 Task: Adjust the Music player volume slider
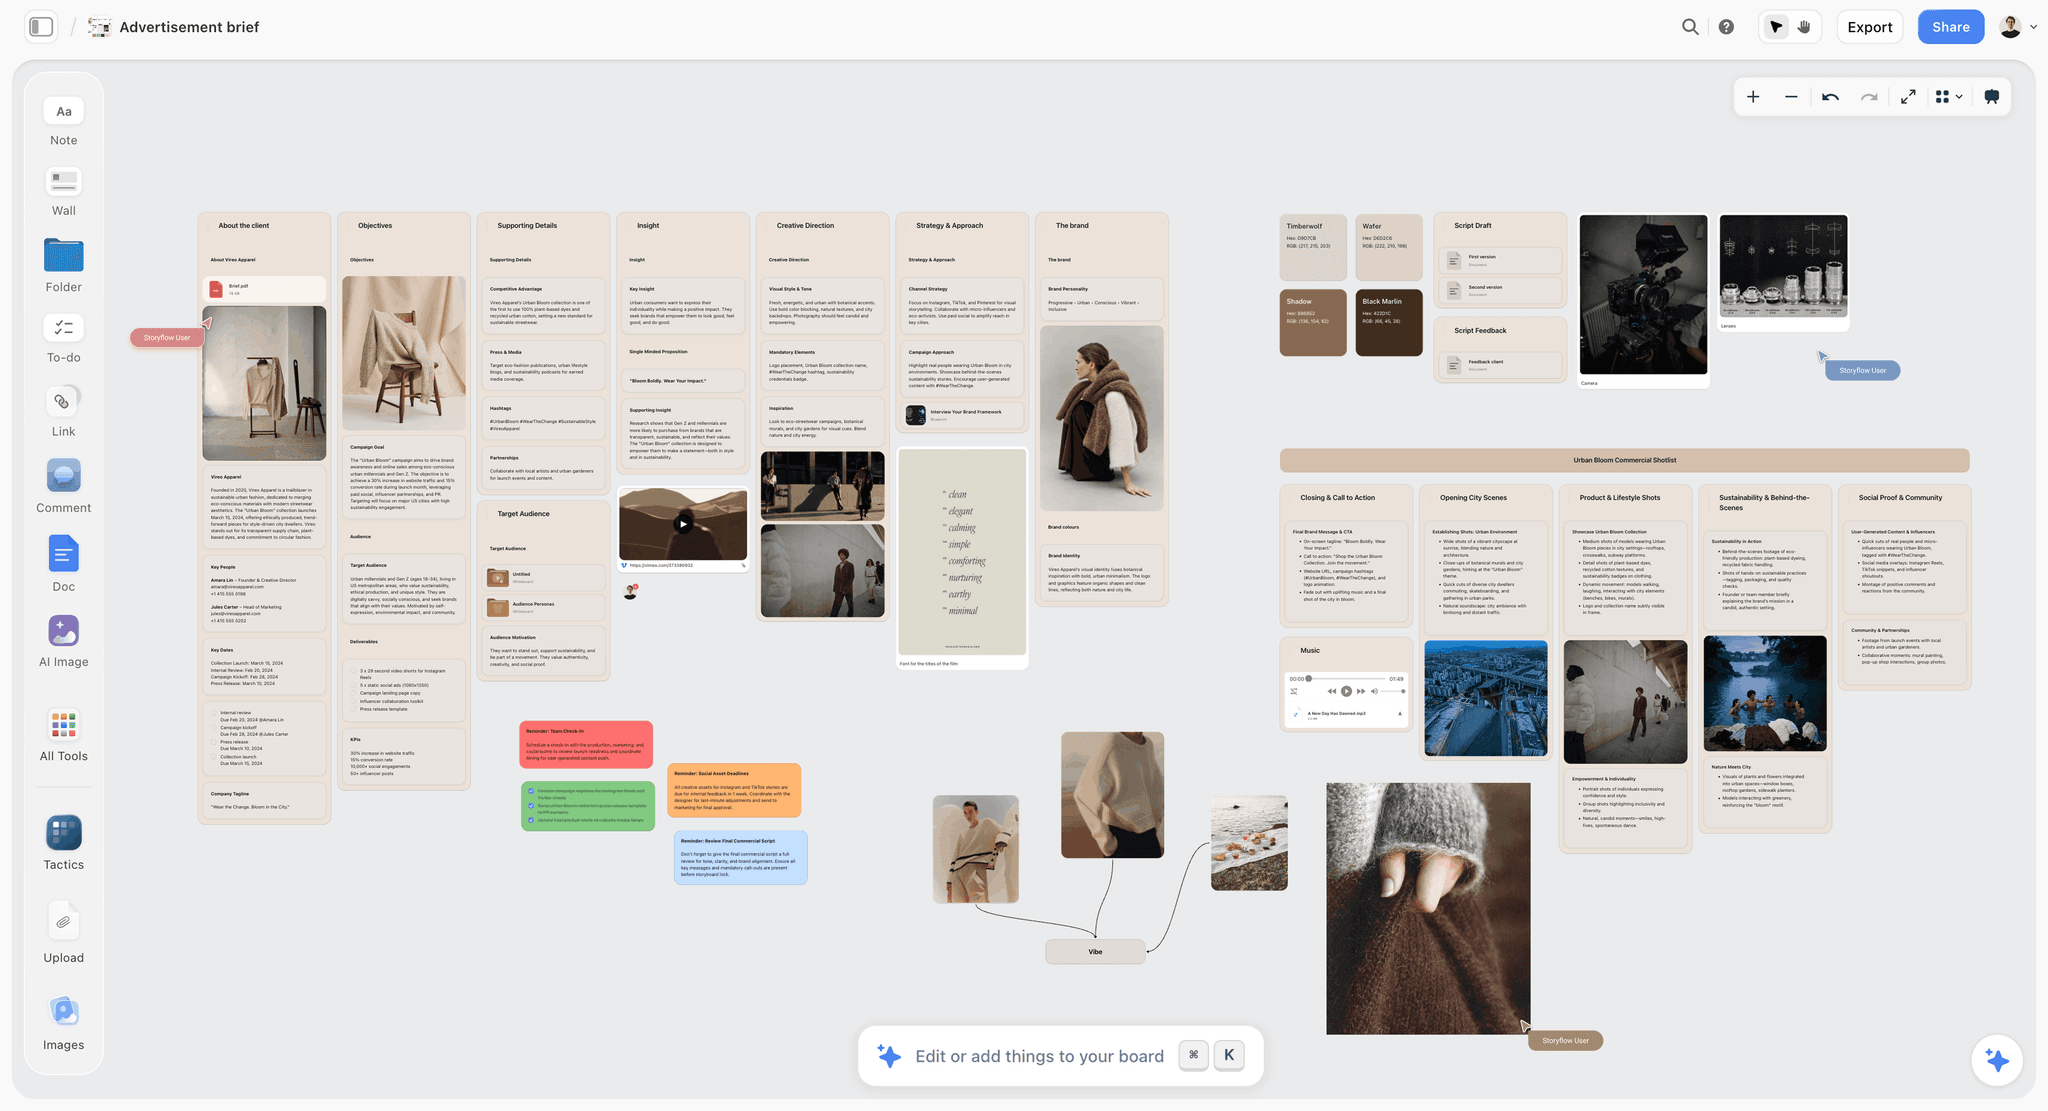(x=1392, y=691)
